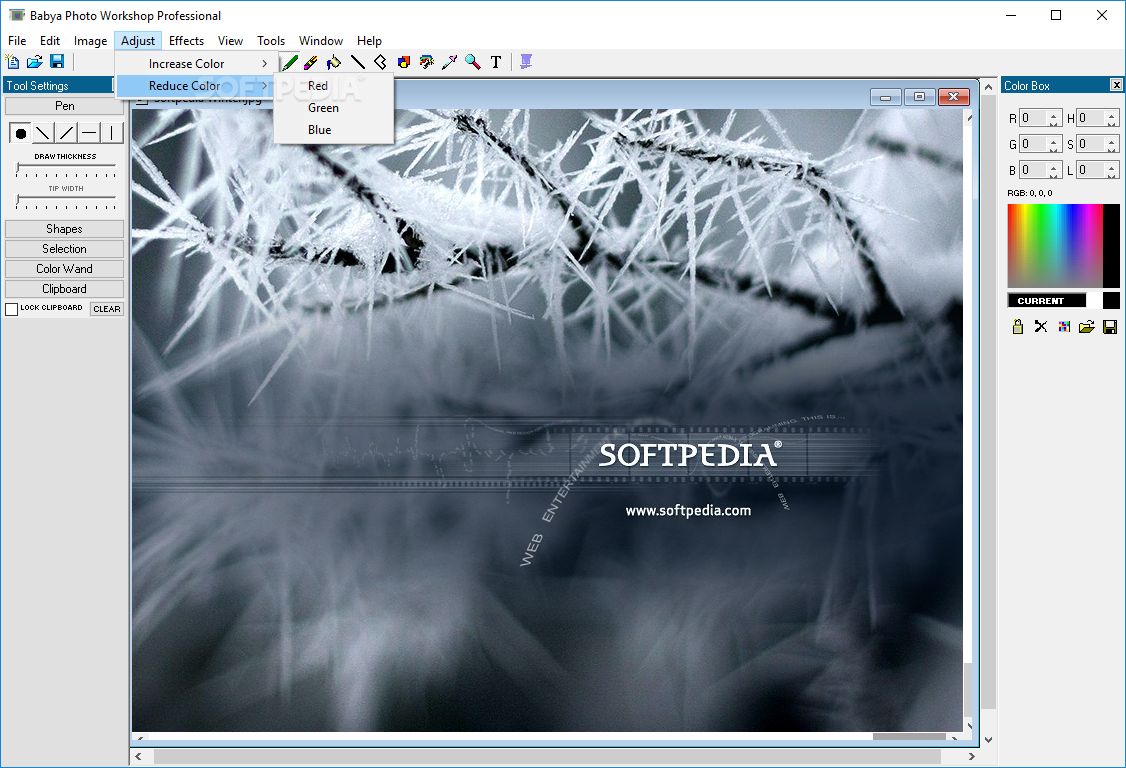Image resolution: width=1126 pixels, height=768 pixels.
Task: Adjust the Draw Thickness slider
Action: [x=66, y=170]
